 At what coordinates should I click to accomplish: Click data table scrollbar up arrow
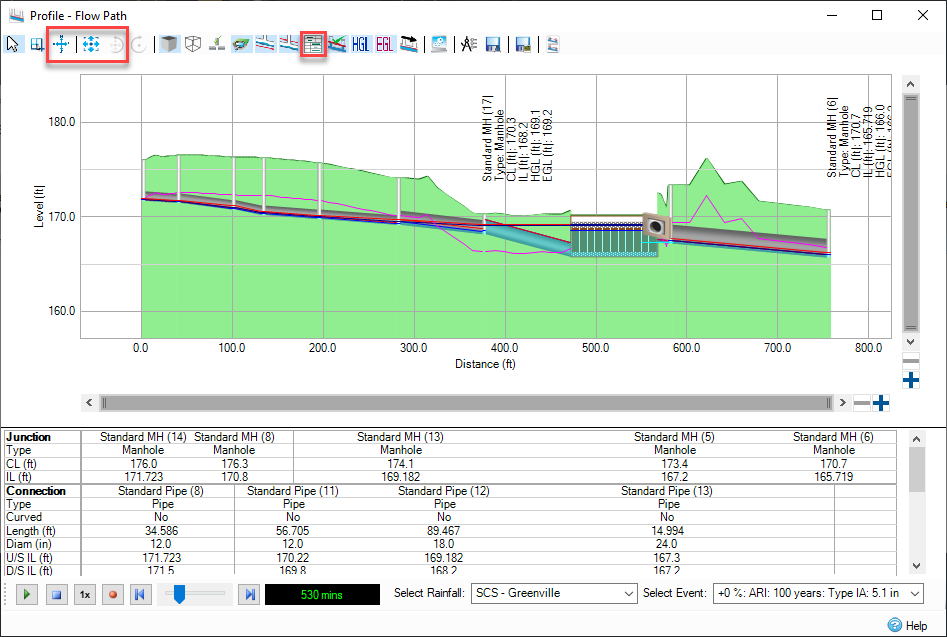point(916,439)
